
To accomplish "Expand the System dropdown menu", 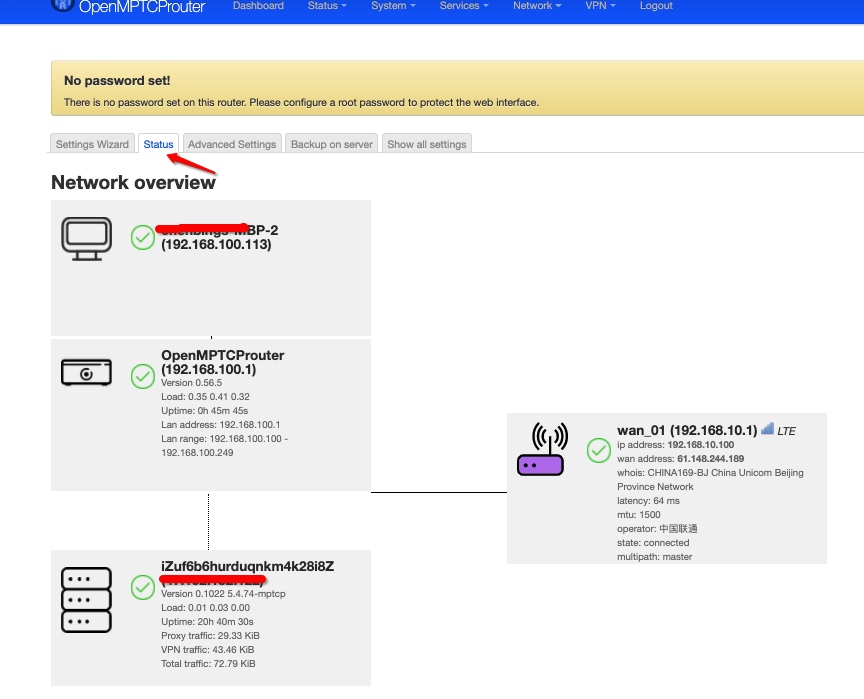I will (393, 6).
